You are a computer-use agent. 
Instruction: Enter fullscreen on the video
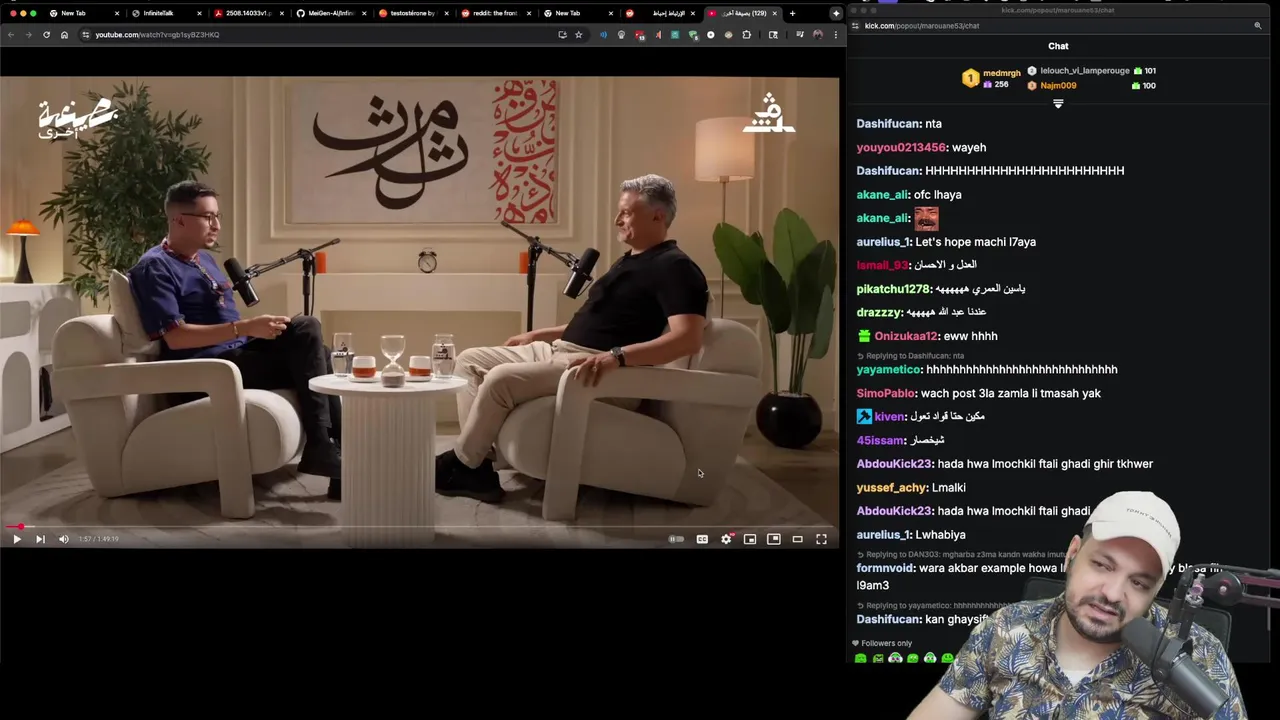(x=821, y=539)
